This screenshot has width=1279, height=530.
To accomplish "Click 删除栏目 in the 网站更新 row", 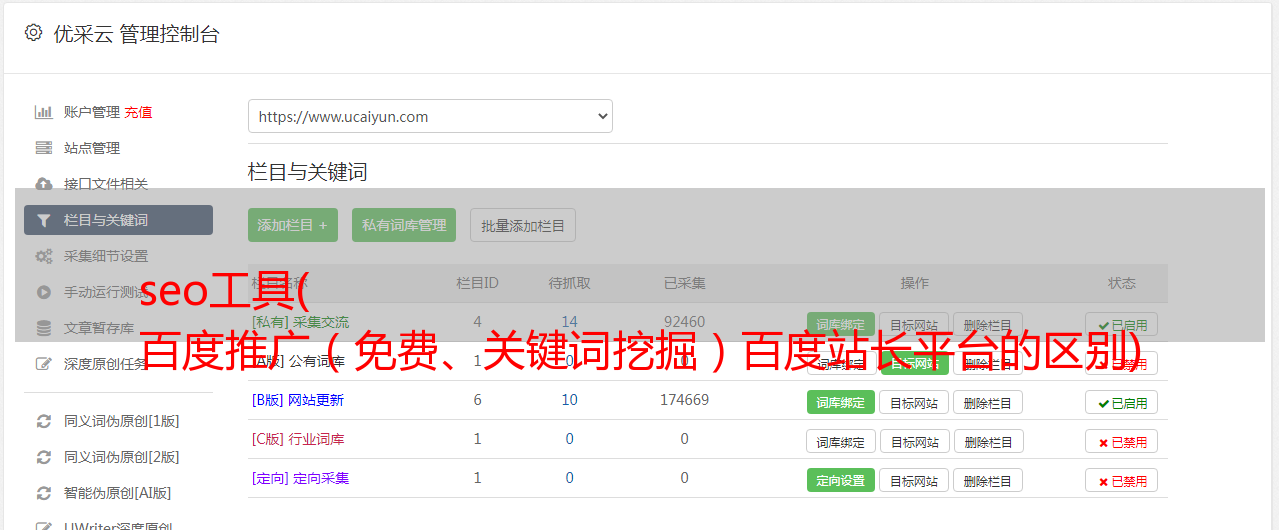I will 988,403.
